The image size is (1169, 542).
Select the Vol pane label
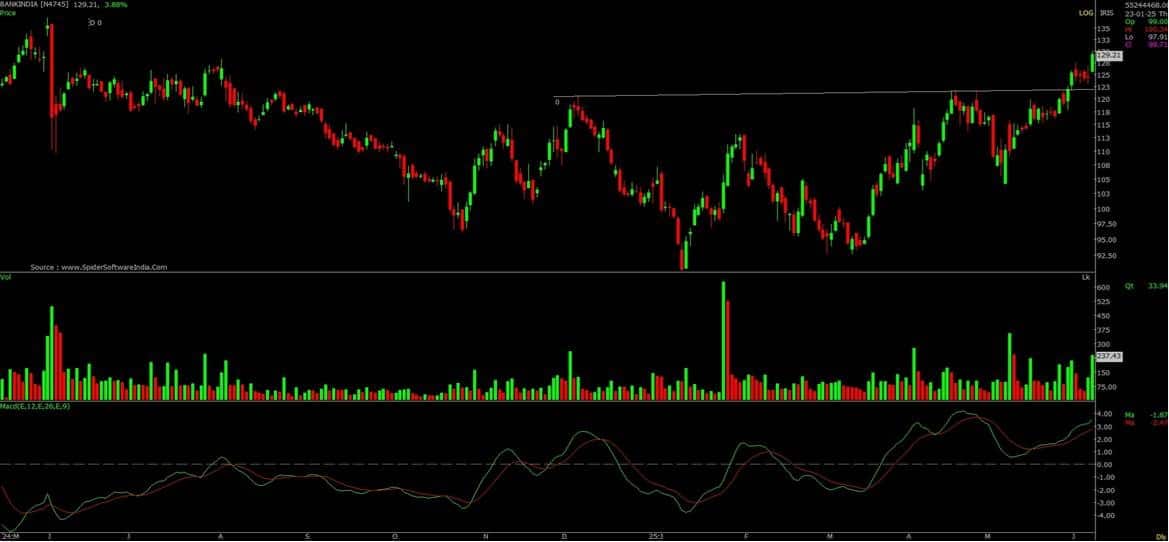[x=6, y=276]
